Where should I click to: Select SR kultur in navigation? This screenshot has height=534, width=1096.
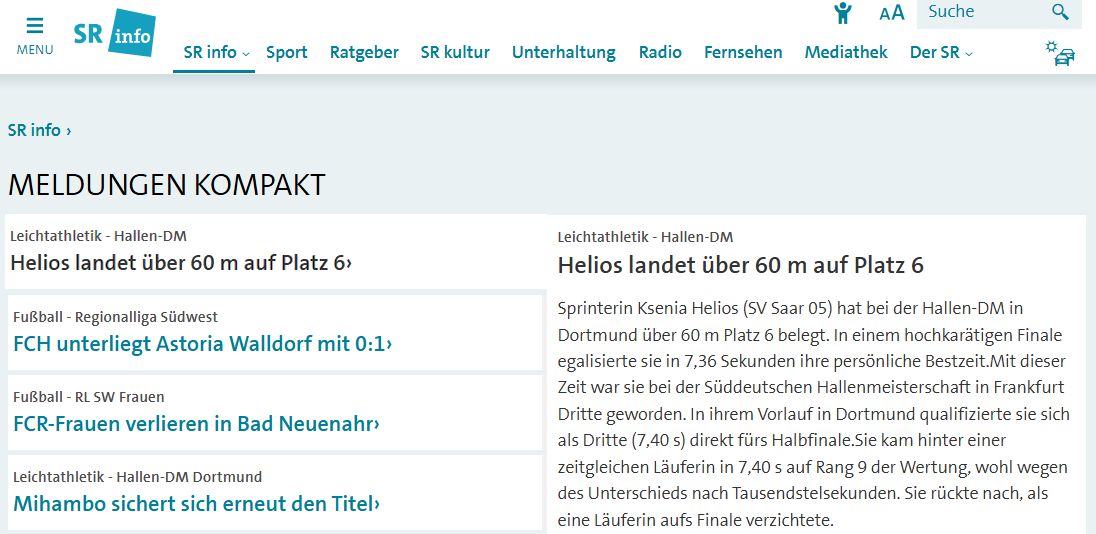pos(455,52)
